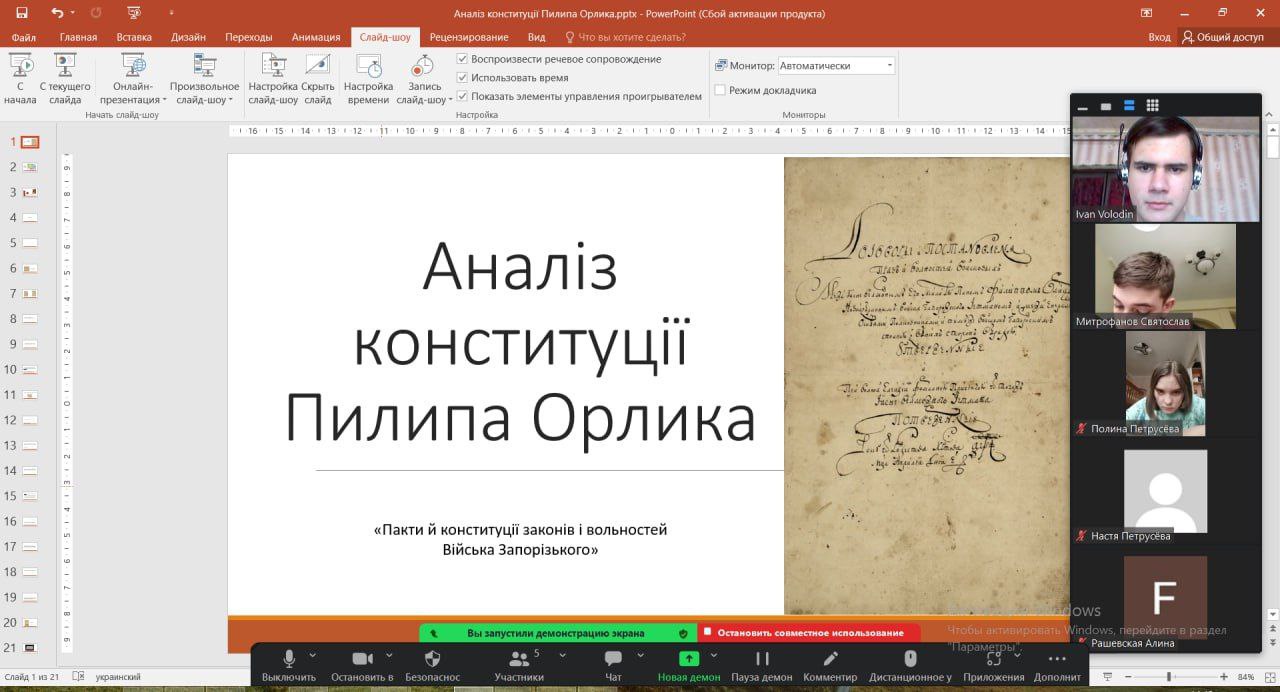Open the Дизайн ribbon tab
The height and width of the screenshot is (692, 1280).
pyautogui.click(x=188, y=37)
